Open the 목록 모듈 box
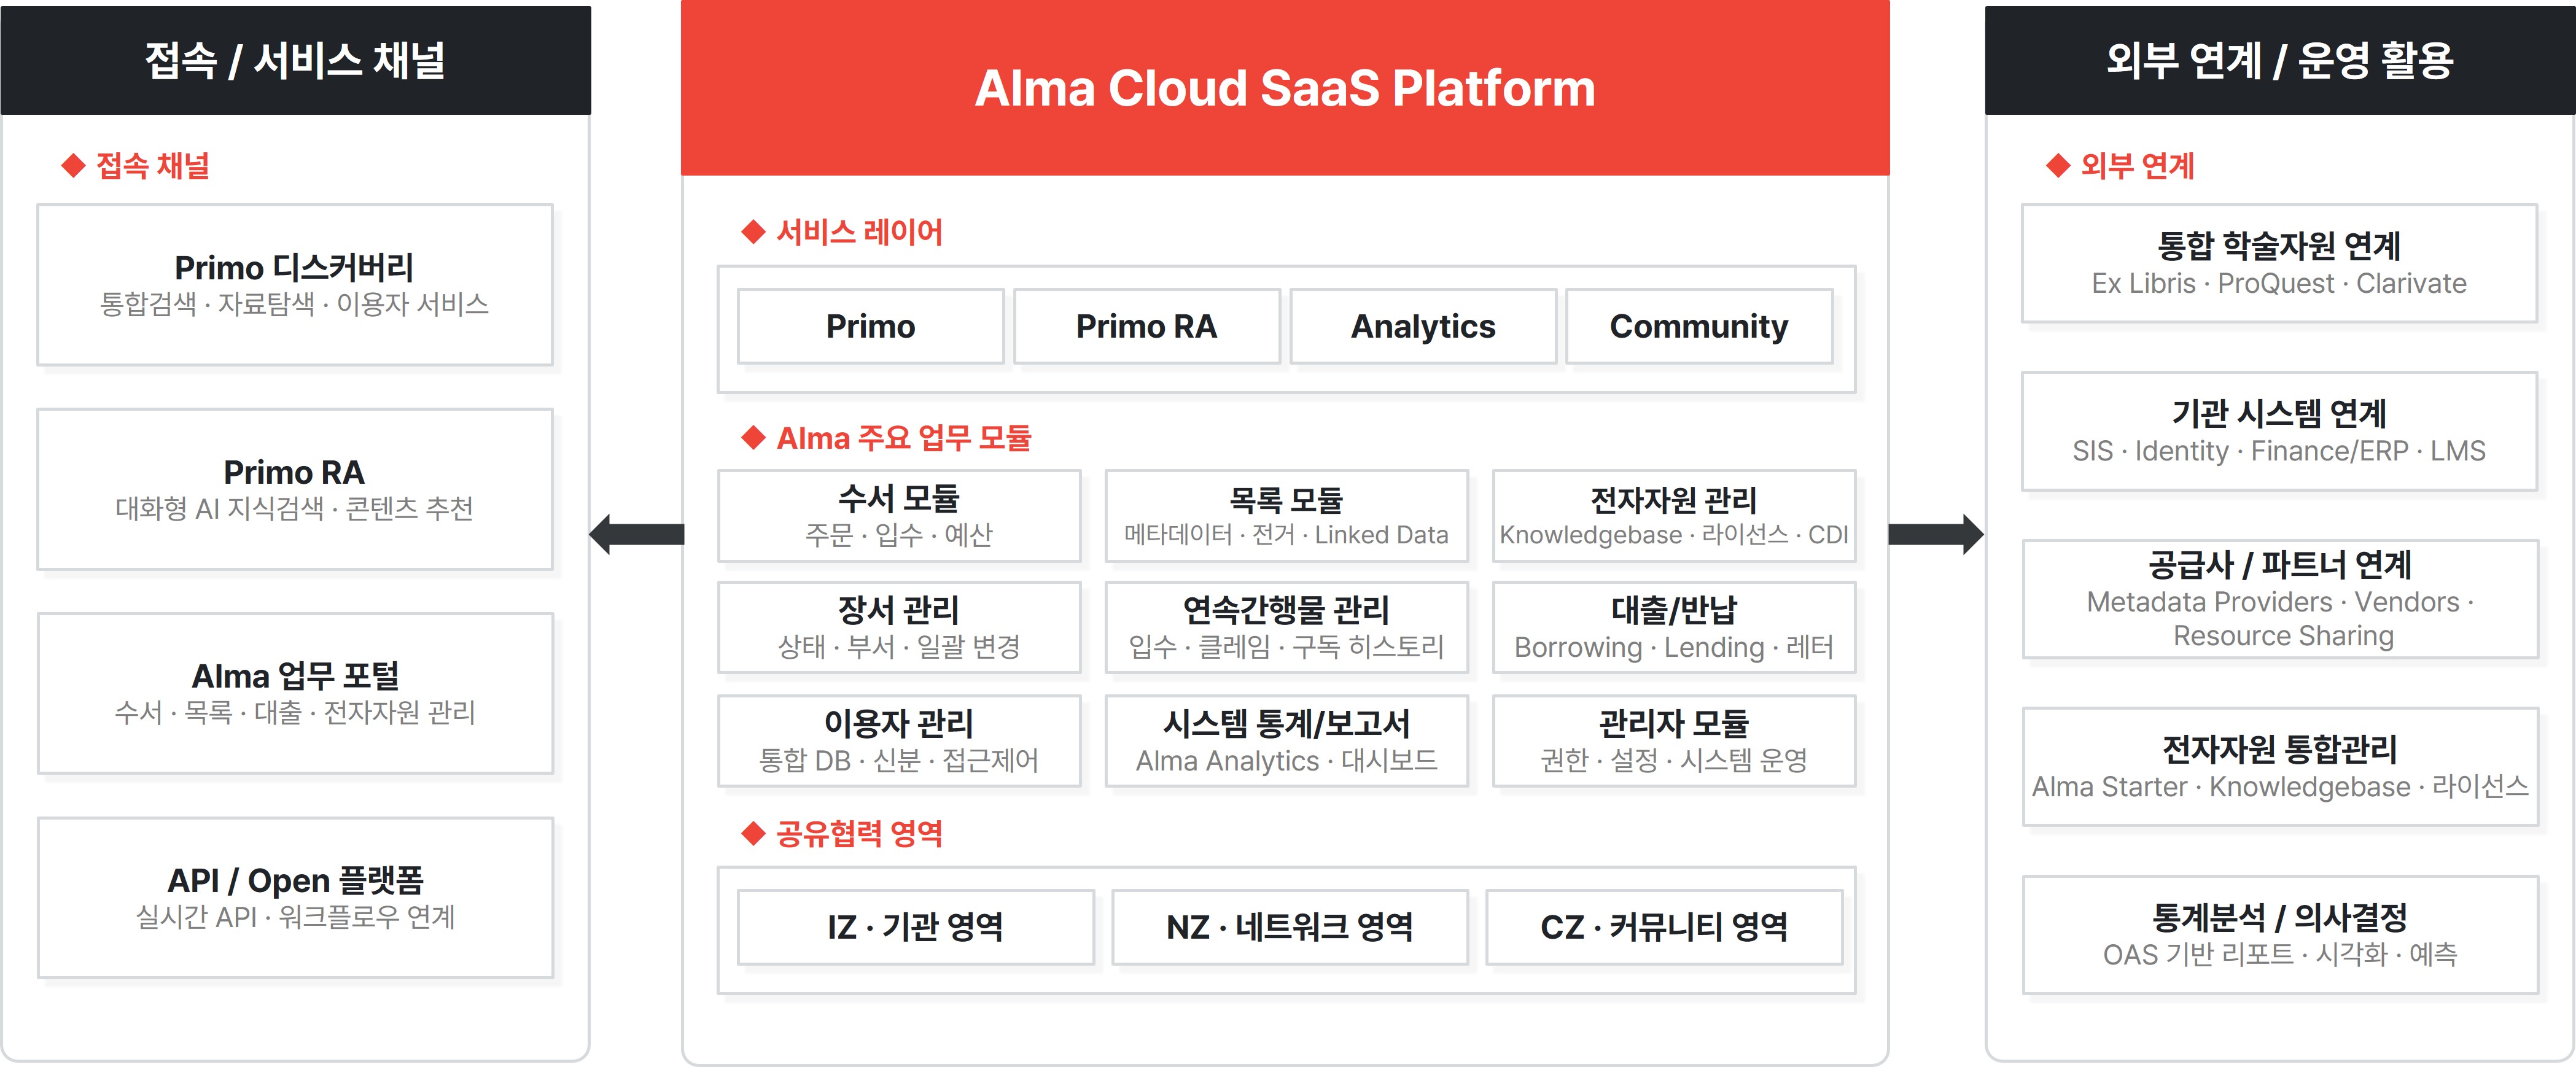 [1286, 515]
